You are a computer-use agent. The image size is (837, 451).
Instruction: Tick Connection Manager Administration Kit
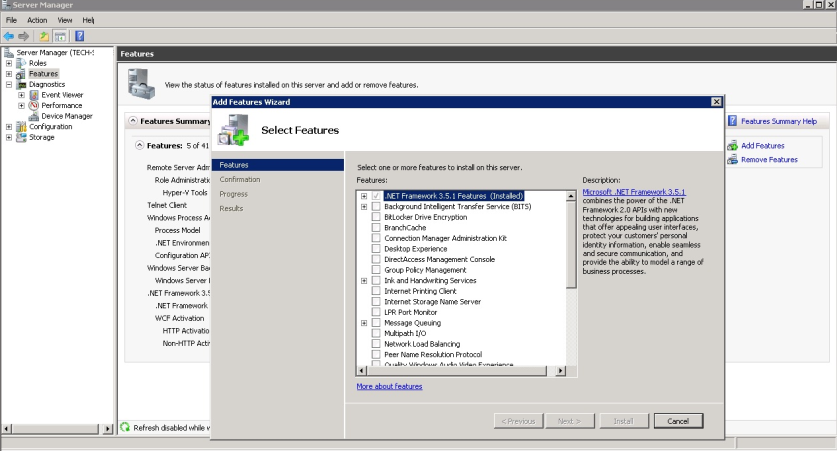click(376, 238)
